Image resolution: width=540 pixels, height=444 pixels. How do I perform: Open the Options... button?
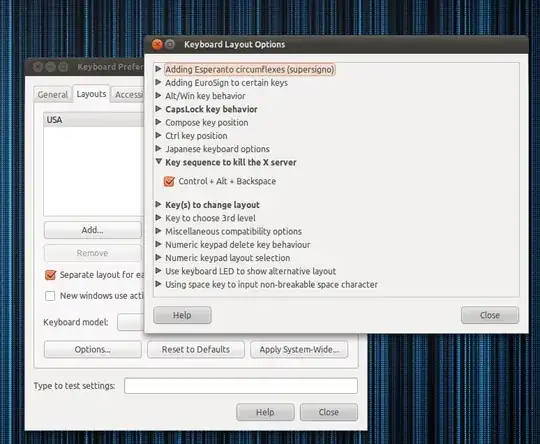pyautogui.click(x=93, y=349)
